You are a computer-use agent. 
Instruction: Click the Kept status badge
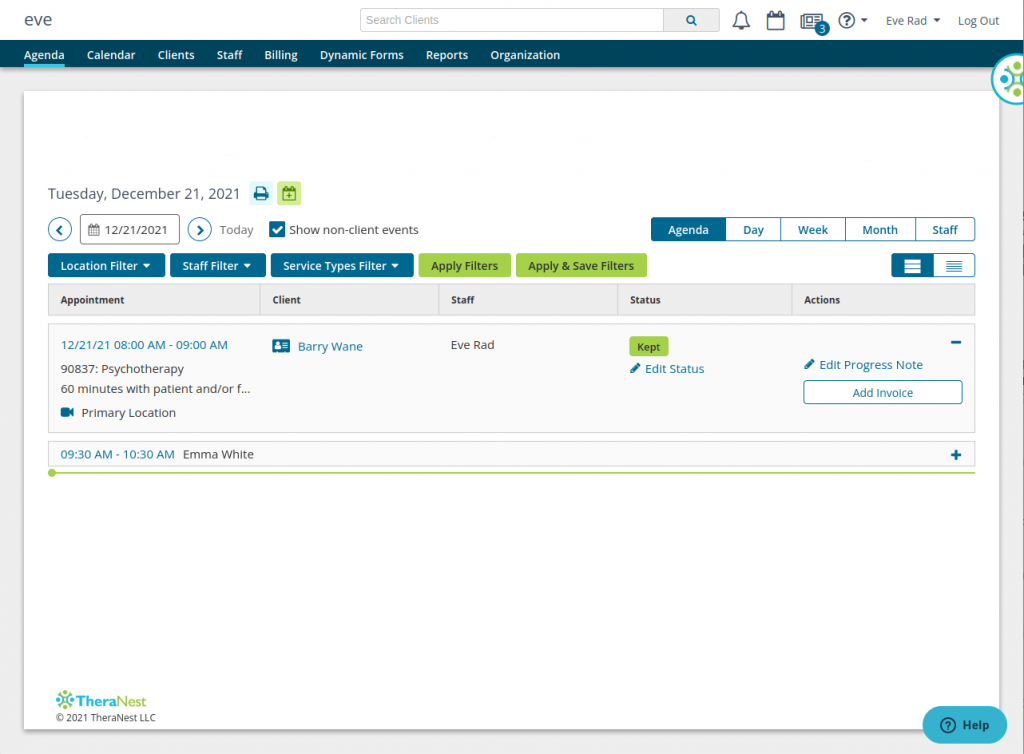click(x=648, y=347)
